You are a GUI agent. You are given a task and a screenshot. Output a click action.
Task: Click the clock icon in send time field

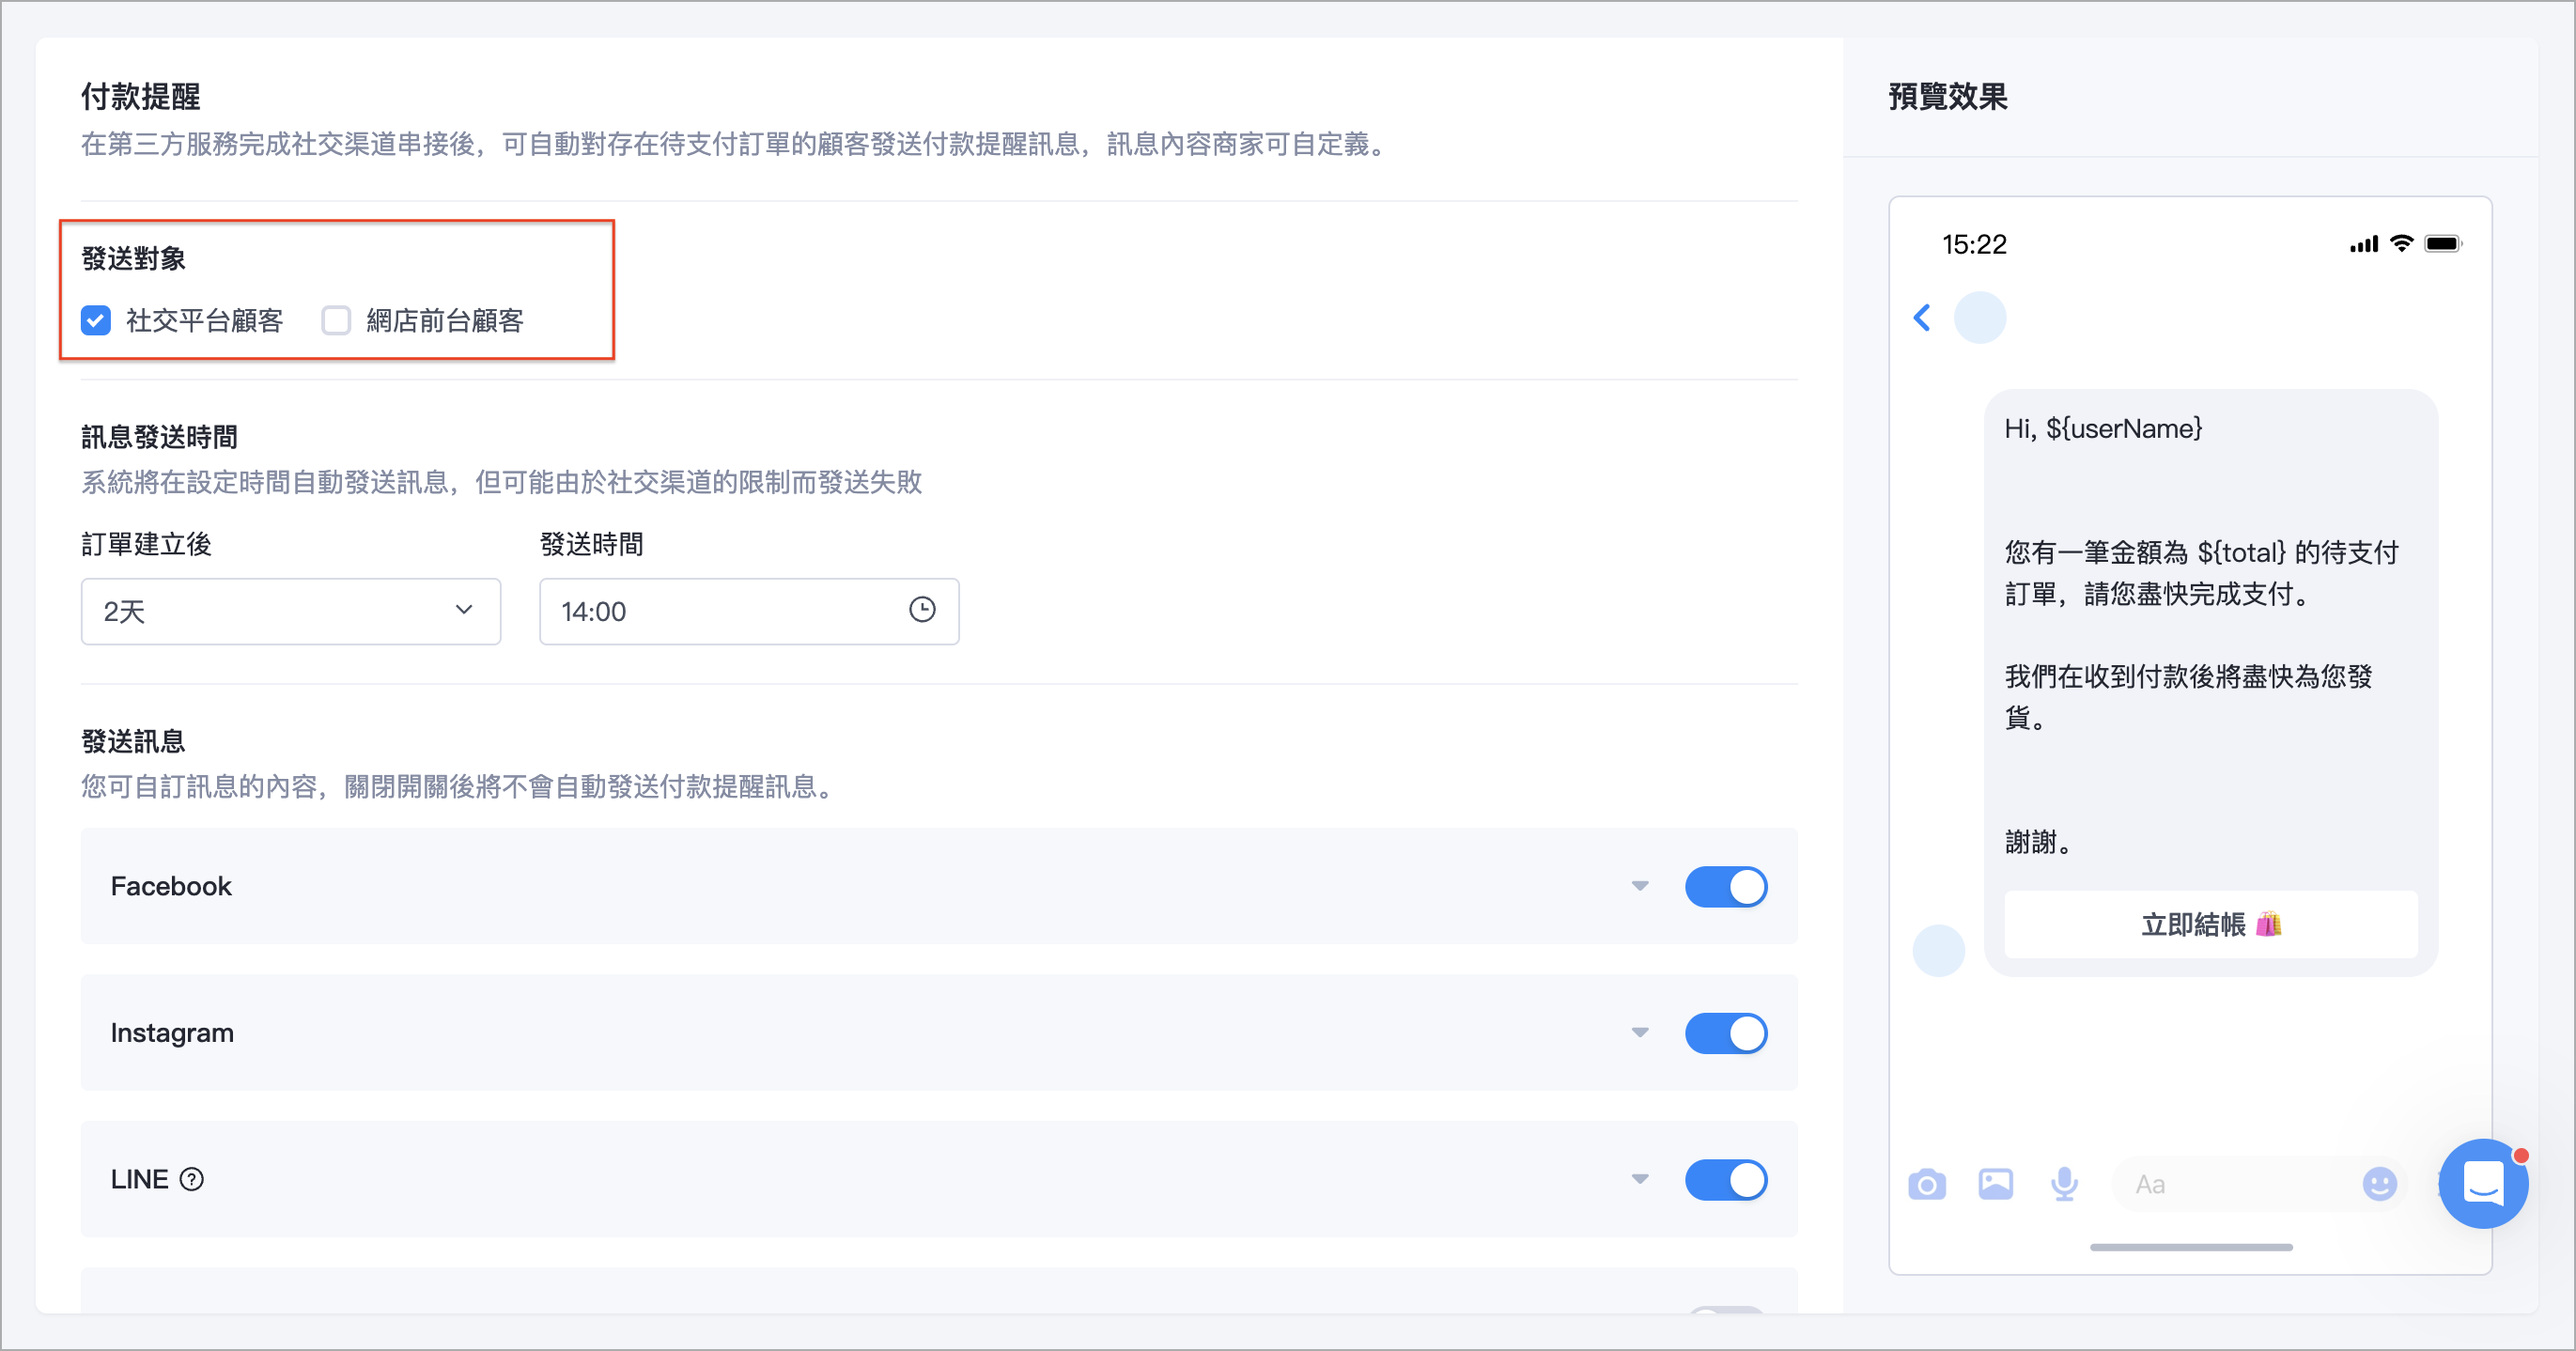(x=921, y=610)
